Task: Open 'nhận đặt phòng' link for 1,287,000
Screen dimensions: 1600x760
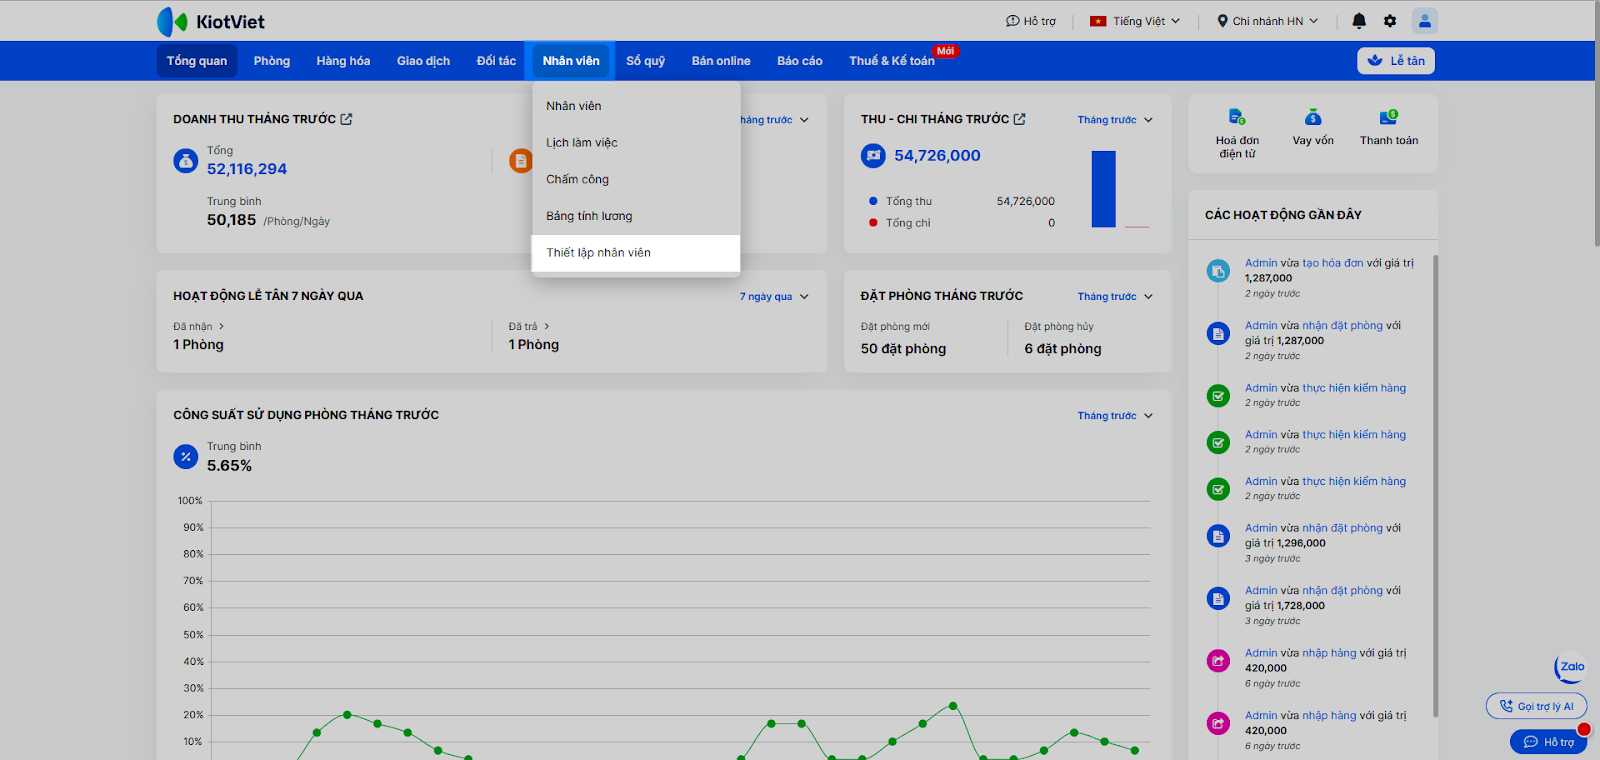Action: (1342, 326)
